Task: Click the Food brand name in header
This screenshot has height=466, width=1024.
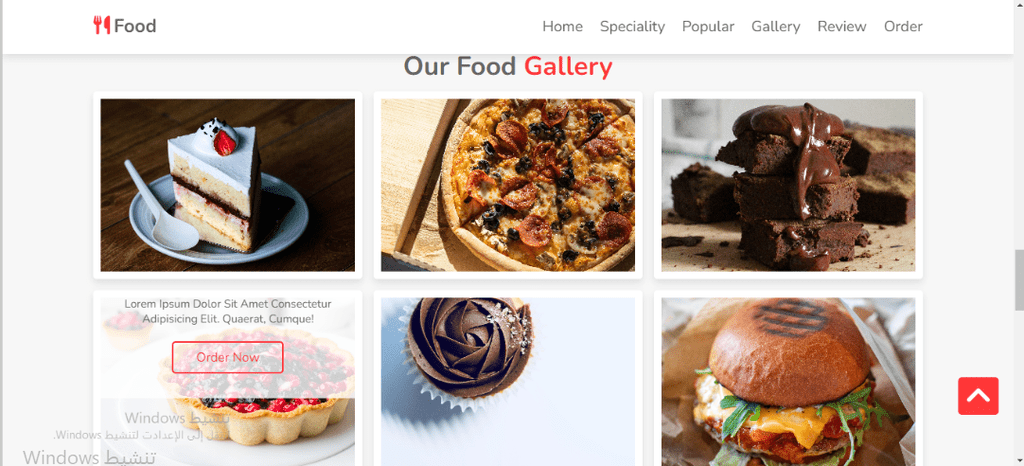Action: [135, 26]
